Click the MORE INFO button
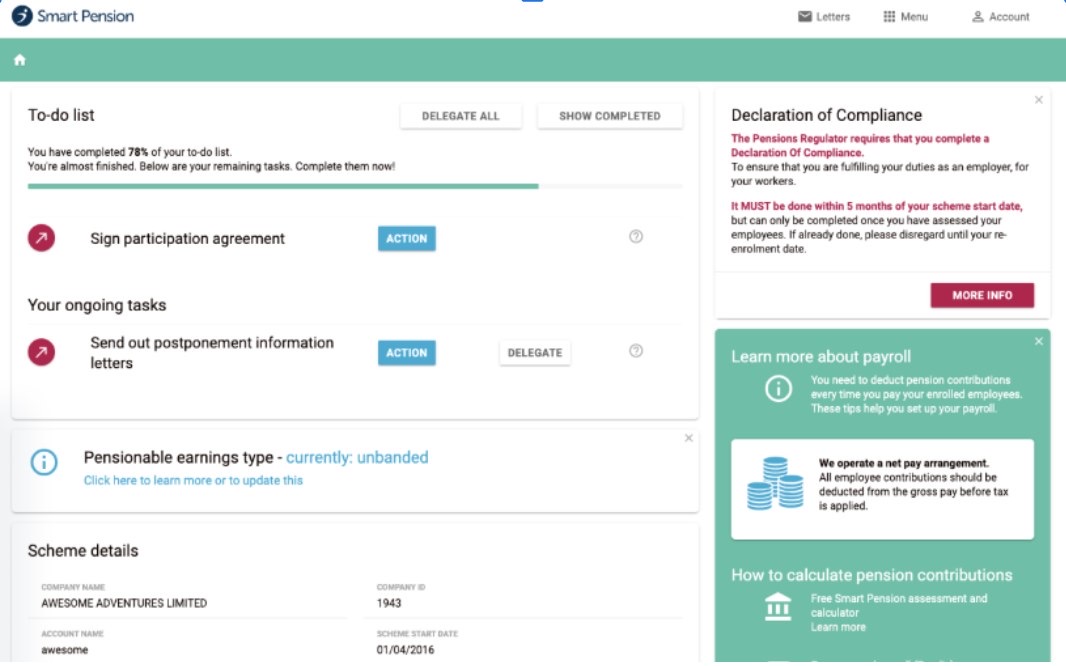Screen dimensions: 1066x666 pos(982,296)
